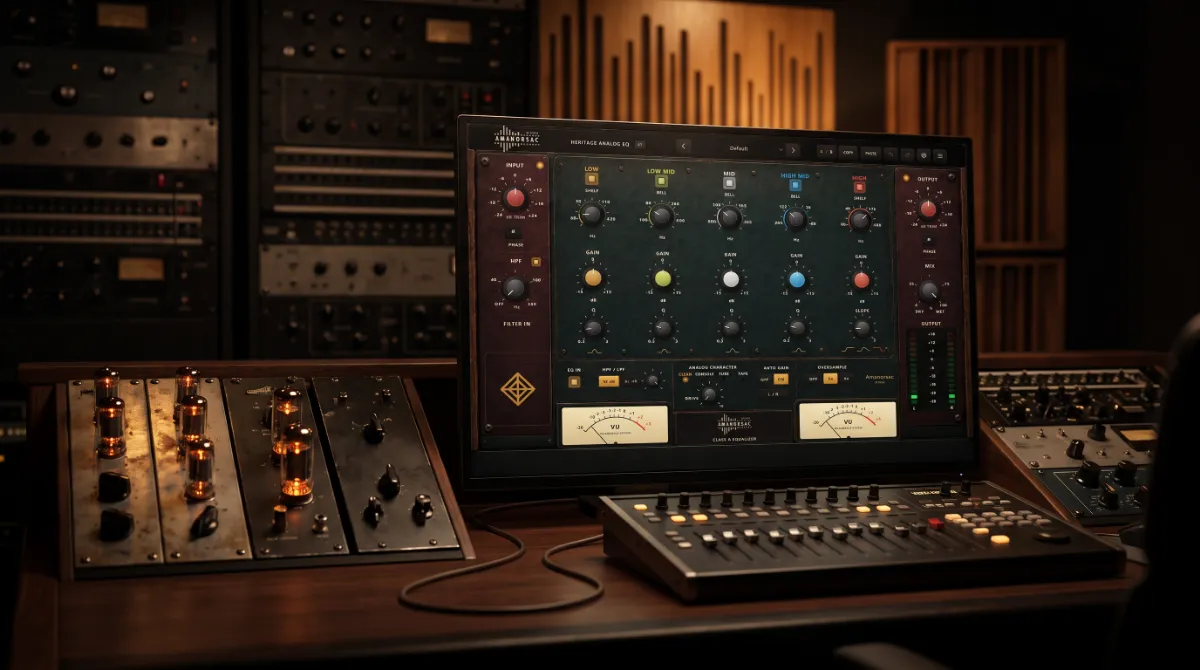Click the COPY button in the header
Screen dimensions: 1200x670
pyautogui.click(x=848, y=152)
